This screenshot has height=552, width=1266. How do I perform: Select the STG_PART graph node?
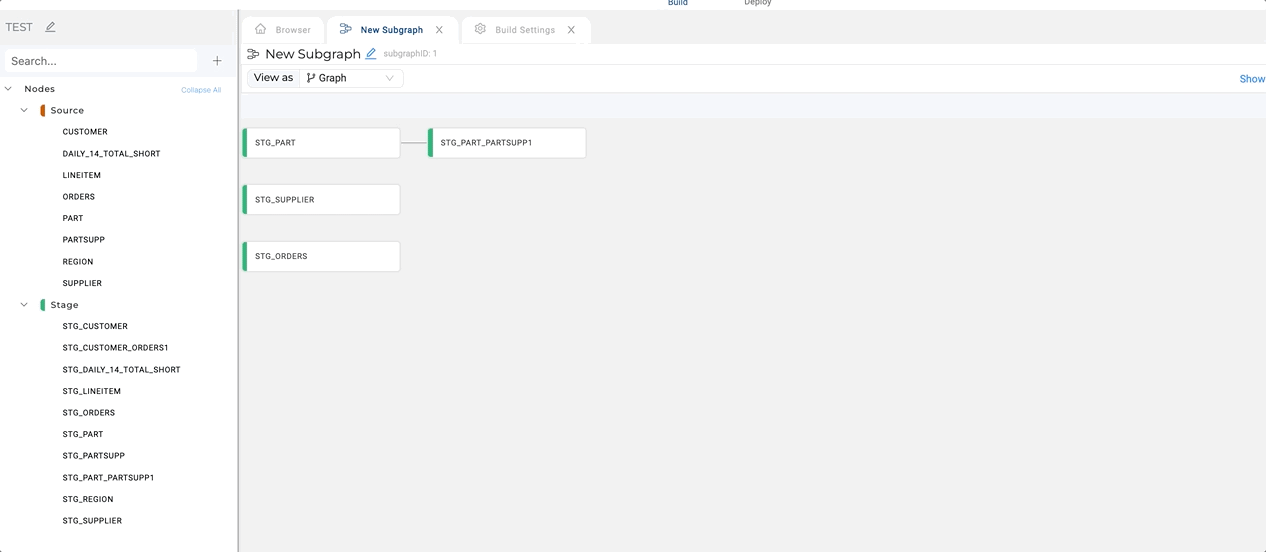(x=321, y=143)
